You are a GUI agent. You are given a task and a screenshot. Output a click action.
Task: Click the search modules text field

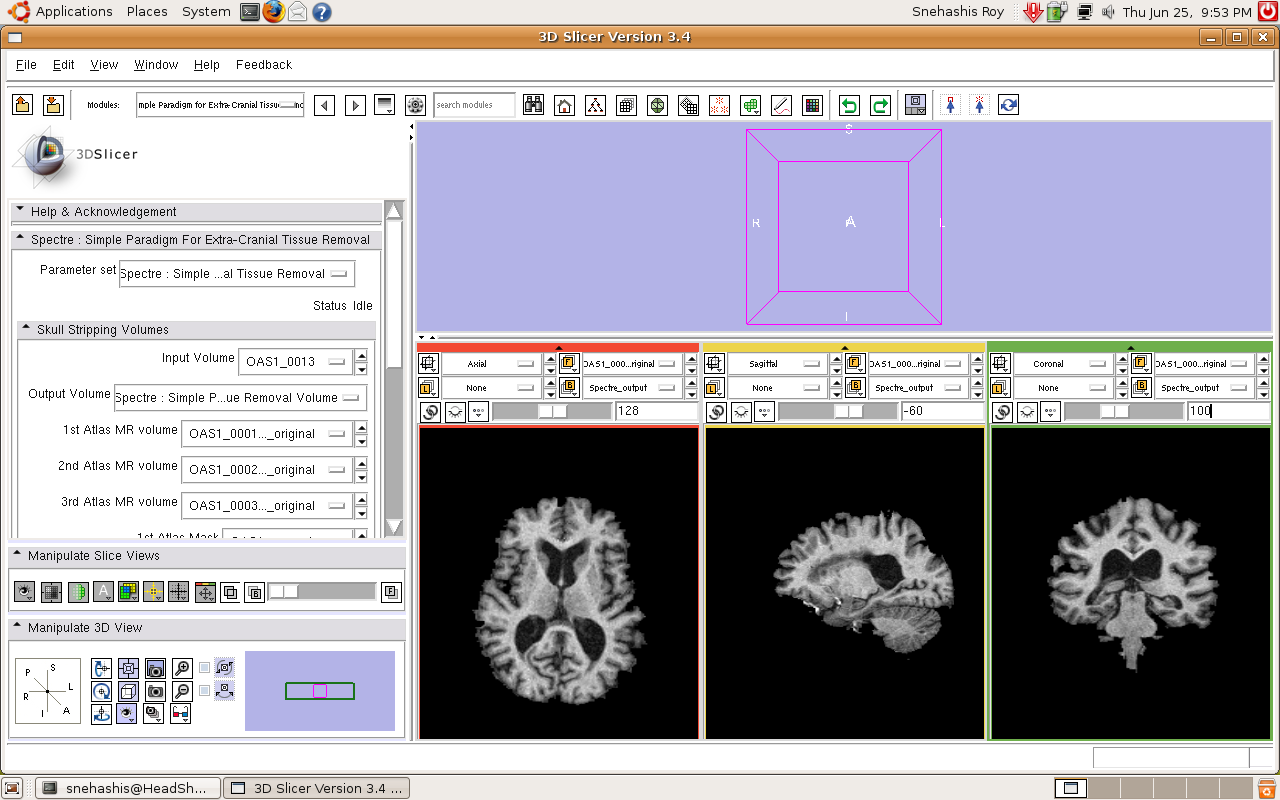pyautogui.click(x=474, y=105)
